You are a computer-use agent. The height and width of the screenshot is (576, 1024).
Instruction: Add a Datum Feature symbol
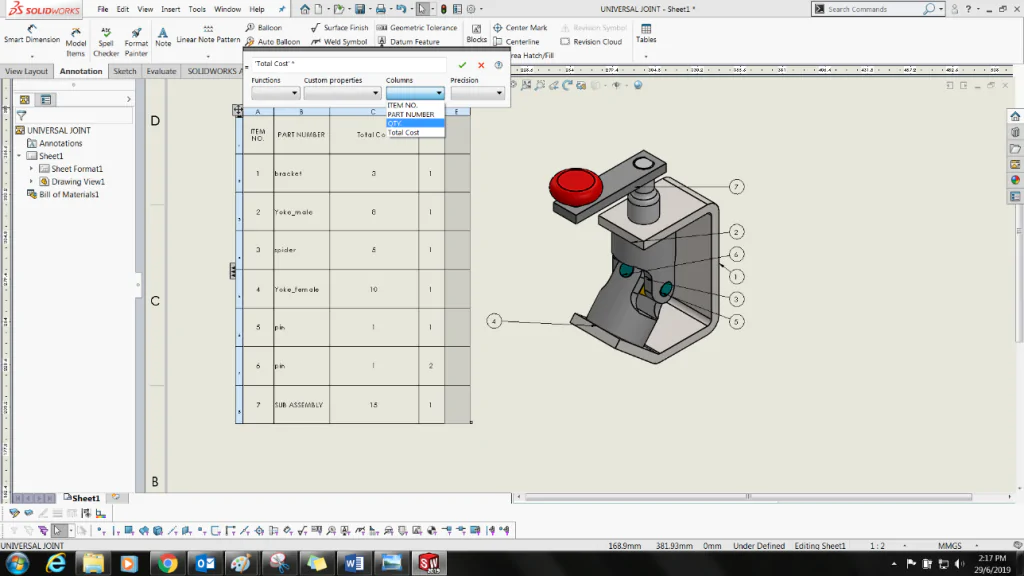coord(408,41)
